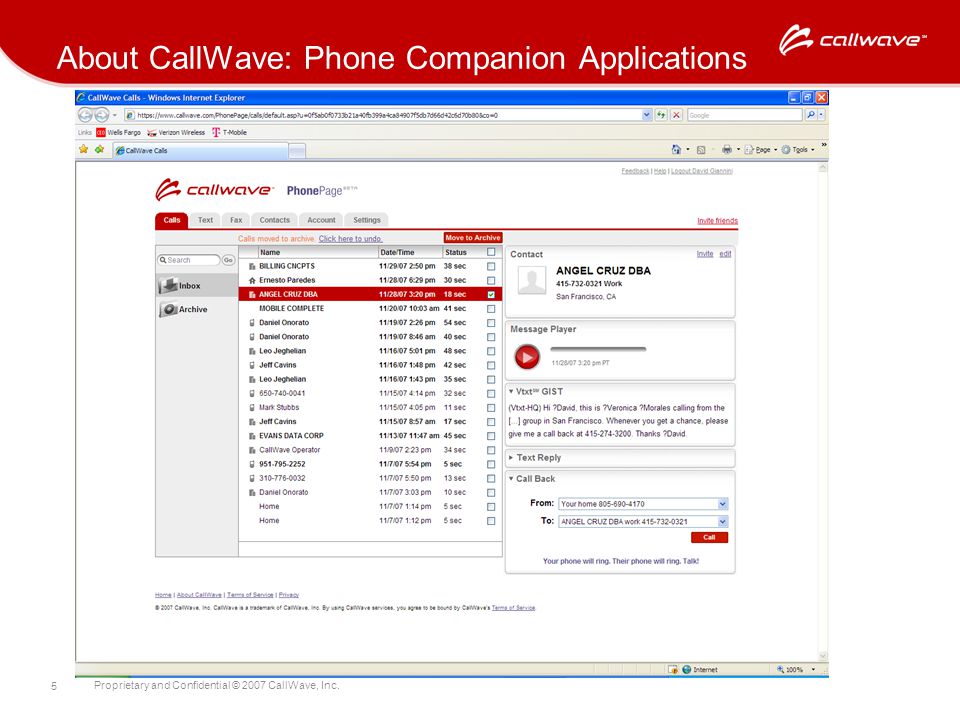960x720 pixels.
Task: Switch to the Text tab
Action: pyautogui.click(x=206, y=220)
